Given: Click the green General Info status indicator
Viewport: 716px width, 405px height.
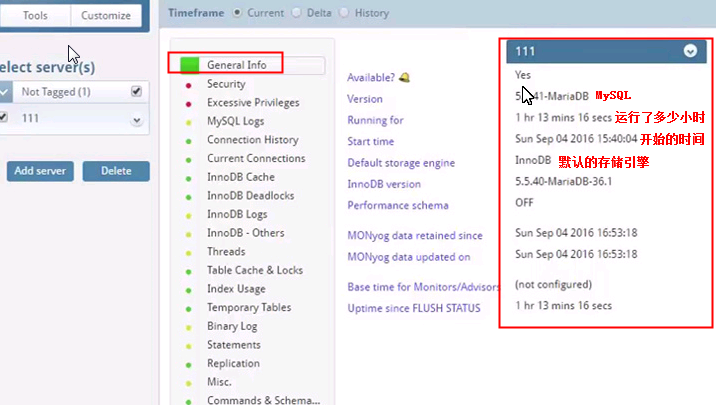Looking at the screenshot, I should [x=190, y=65].
